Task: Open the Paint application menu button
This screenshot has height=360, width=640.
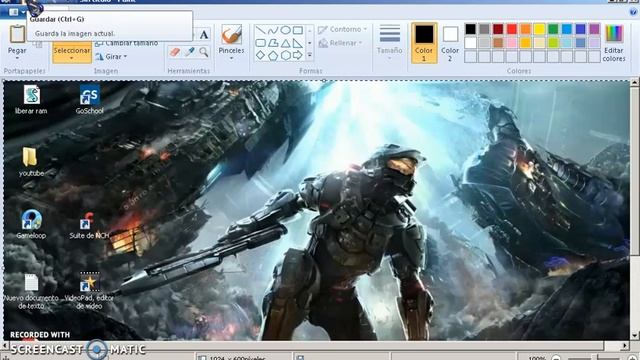Action: coord(16,12)
